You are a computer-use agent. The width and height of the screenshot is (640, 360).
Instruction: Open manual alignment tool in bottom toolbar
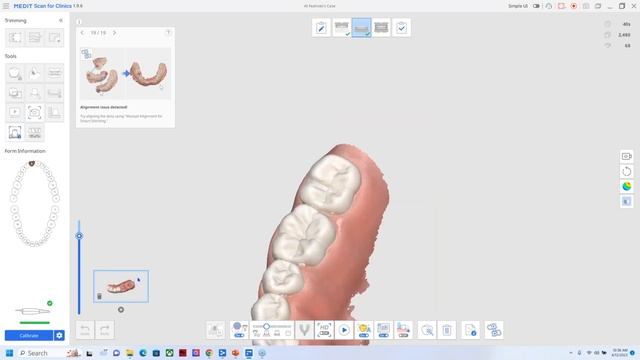[x=494, y=330]
